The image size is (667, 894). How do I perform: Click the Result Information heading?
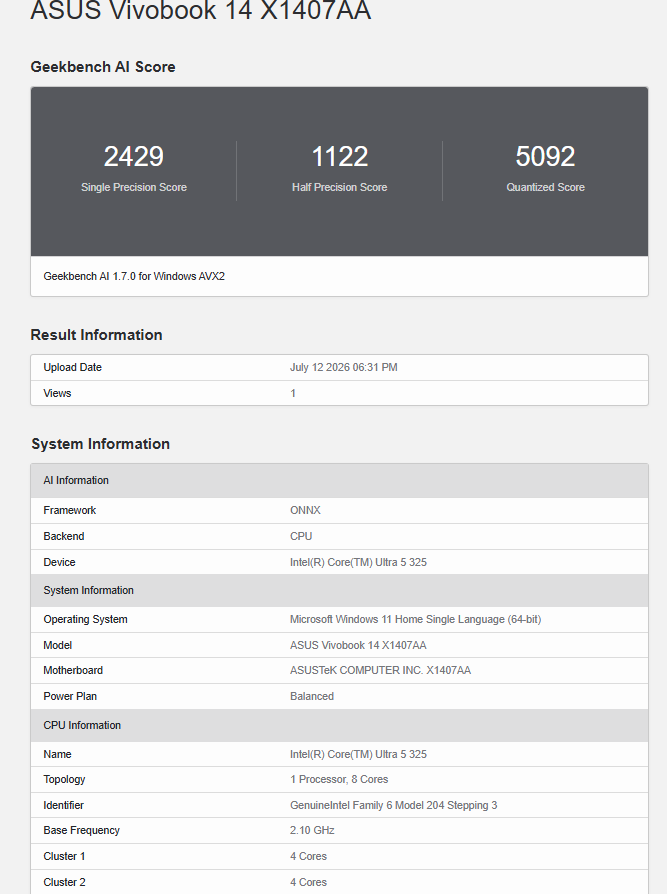click(x=96, y=335)
